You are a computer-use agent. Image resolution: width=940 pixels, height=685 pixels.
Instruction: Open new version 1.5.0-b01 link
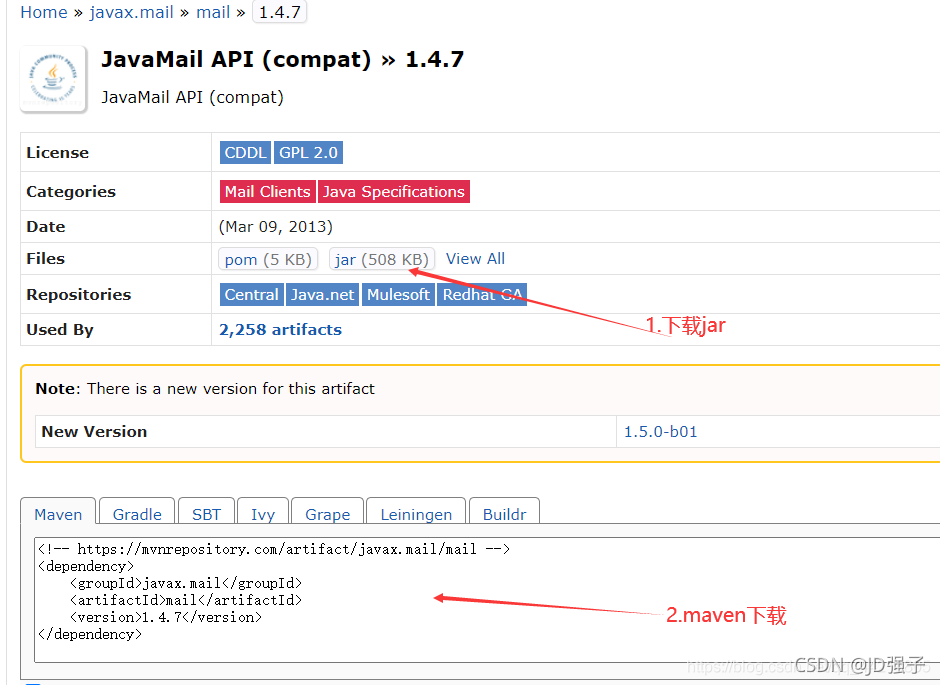[661, 431]
